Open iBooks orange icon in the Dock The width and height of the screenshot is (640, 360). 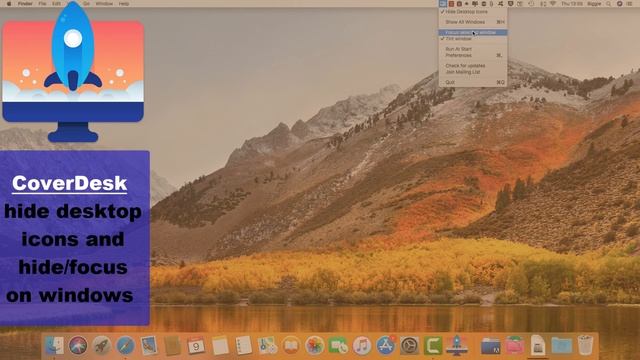click(x=291, y=345)
